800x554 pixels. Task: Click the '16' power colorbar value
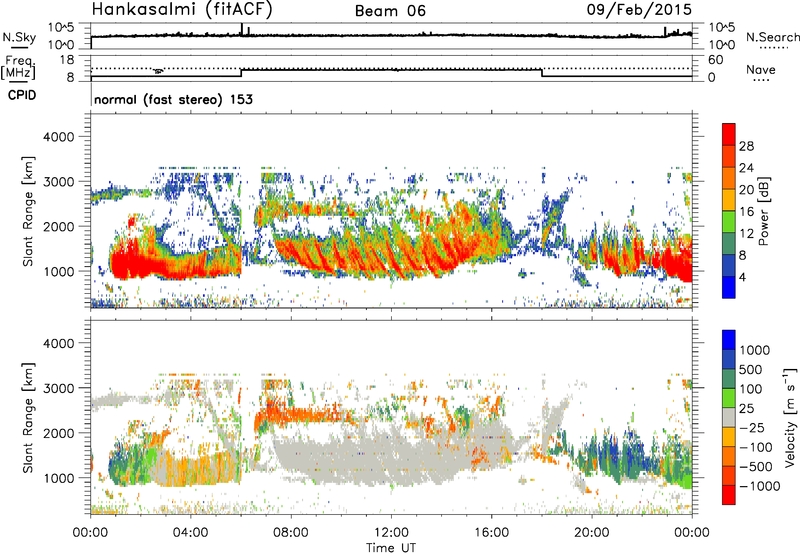click(x=746, y=212)
